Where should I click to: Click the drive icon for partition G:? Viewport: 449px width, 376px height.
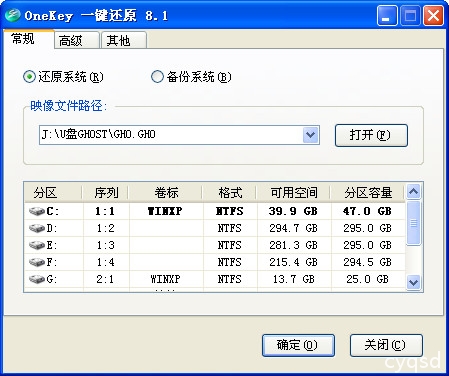pos(37,279)
